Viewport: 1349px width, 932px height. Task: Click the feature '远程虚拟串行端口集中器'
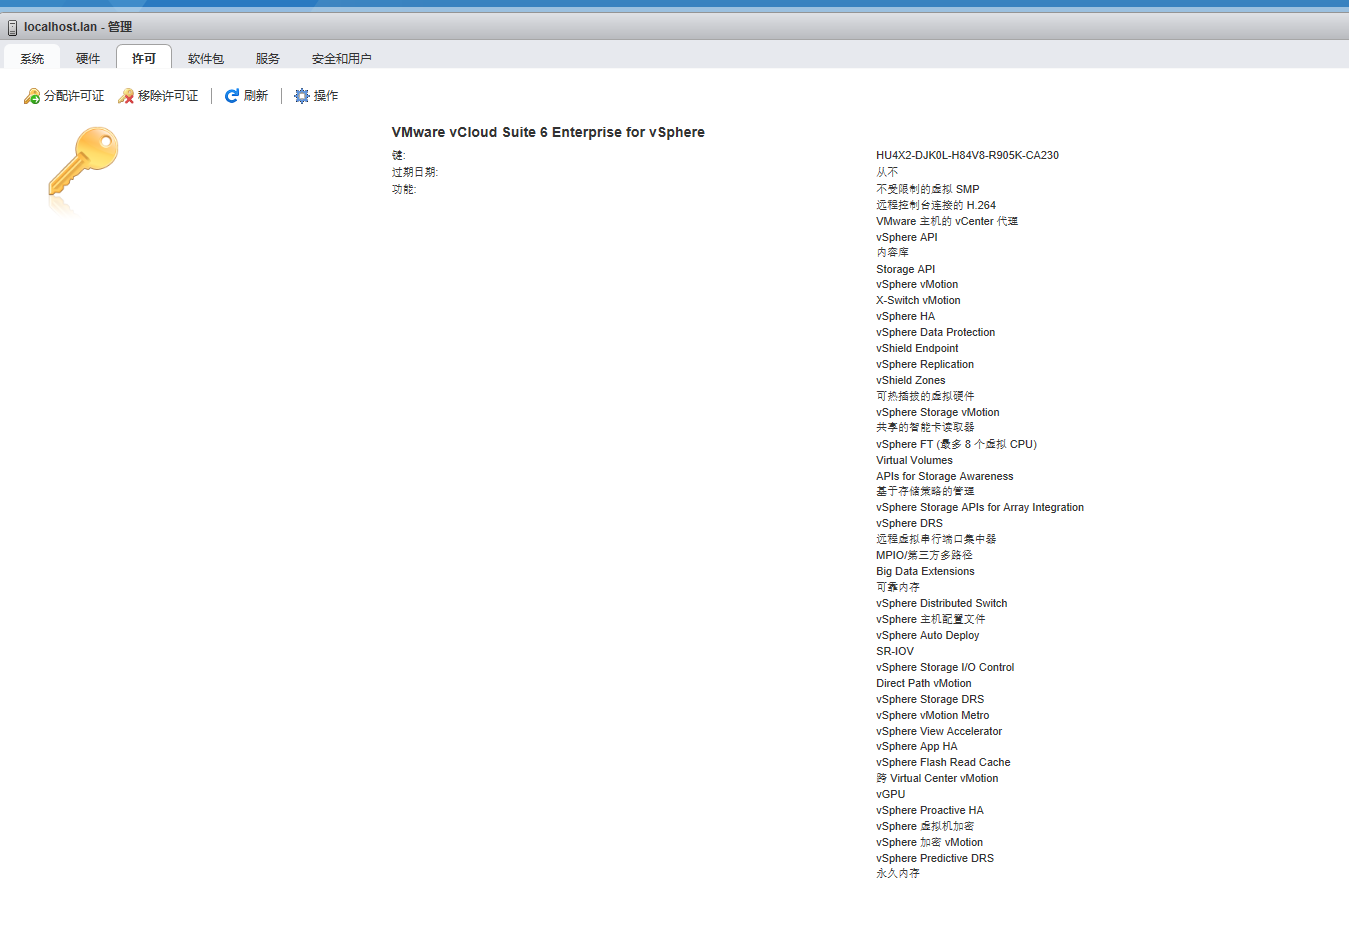[x=936, y=539]
